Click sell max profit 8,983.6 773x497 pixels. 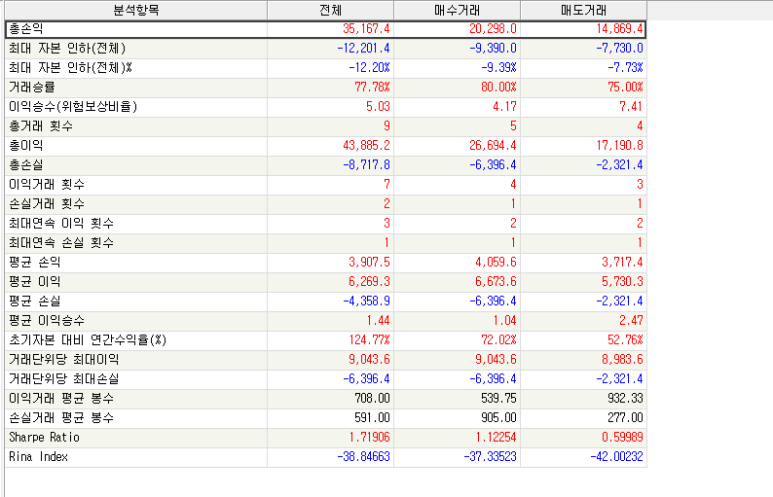point(623,359)
